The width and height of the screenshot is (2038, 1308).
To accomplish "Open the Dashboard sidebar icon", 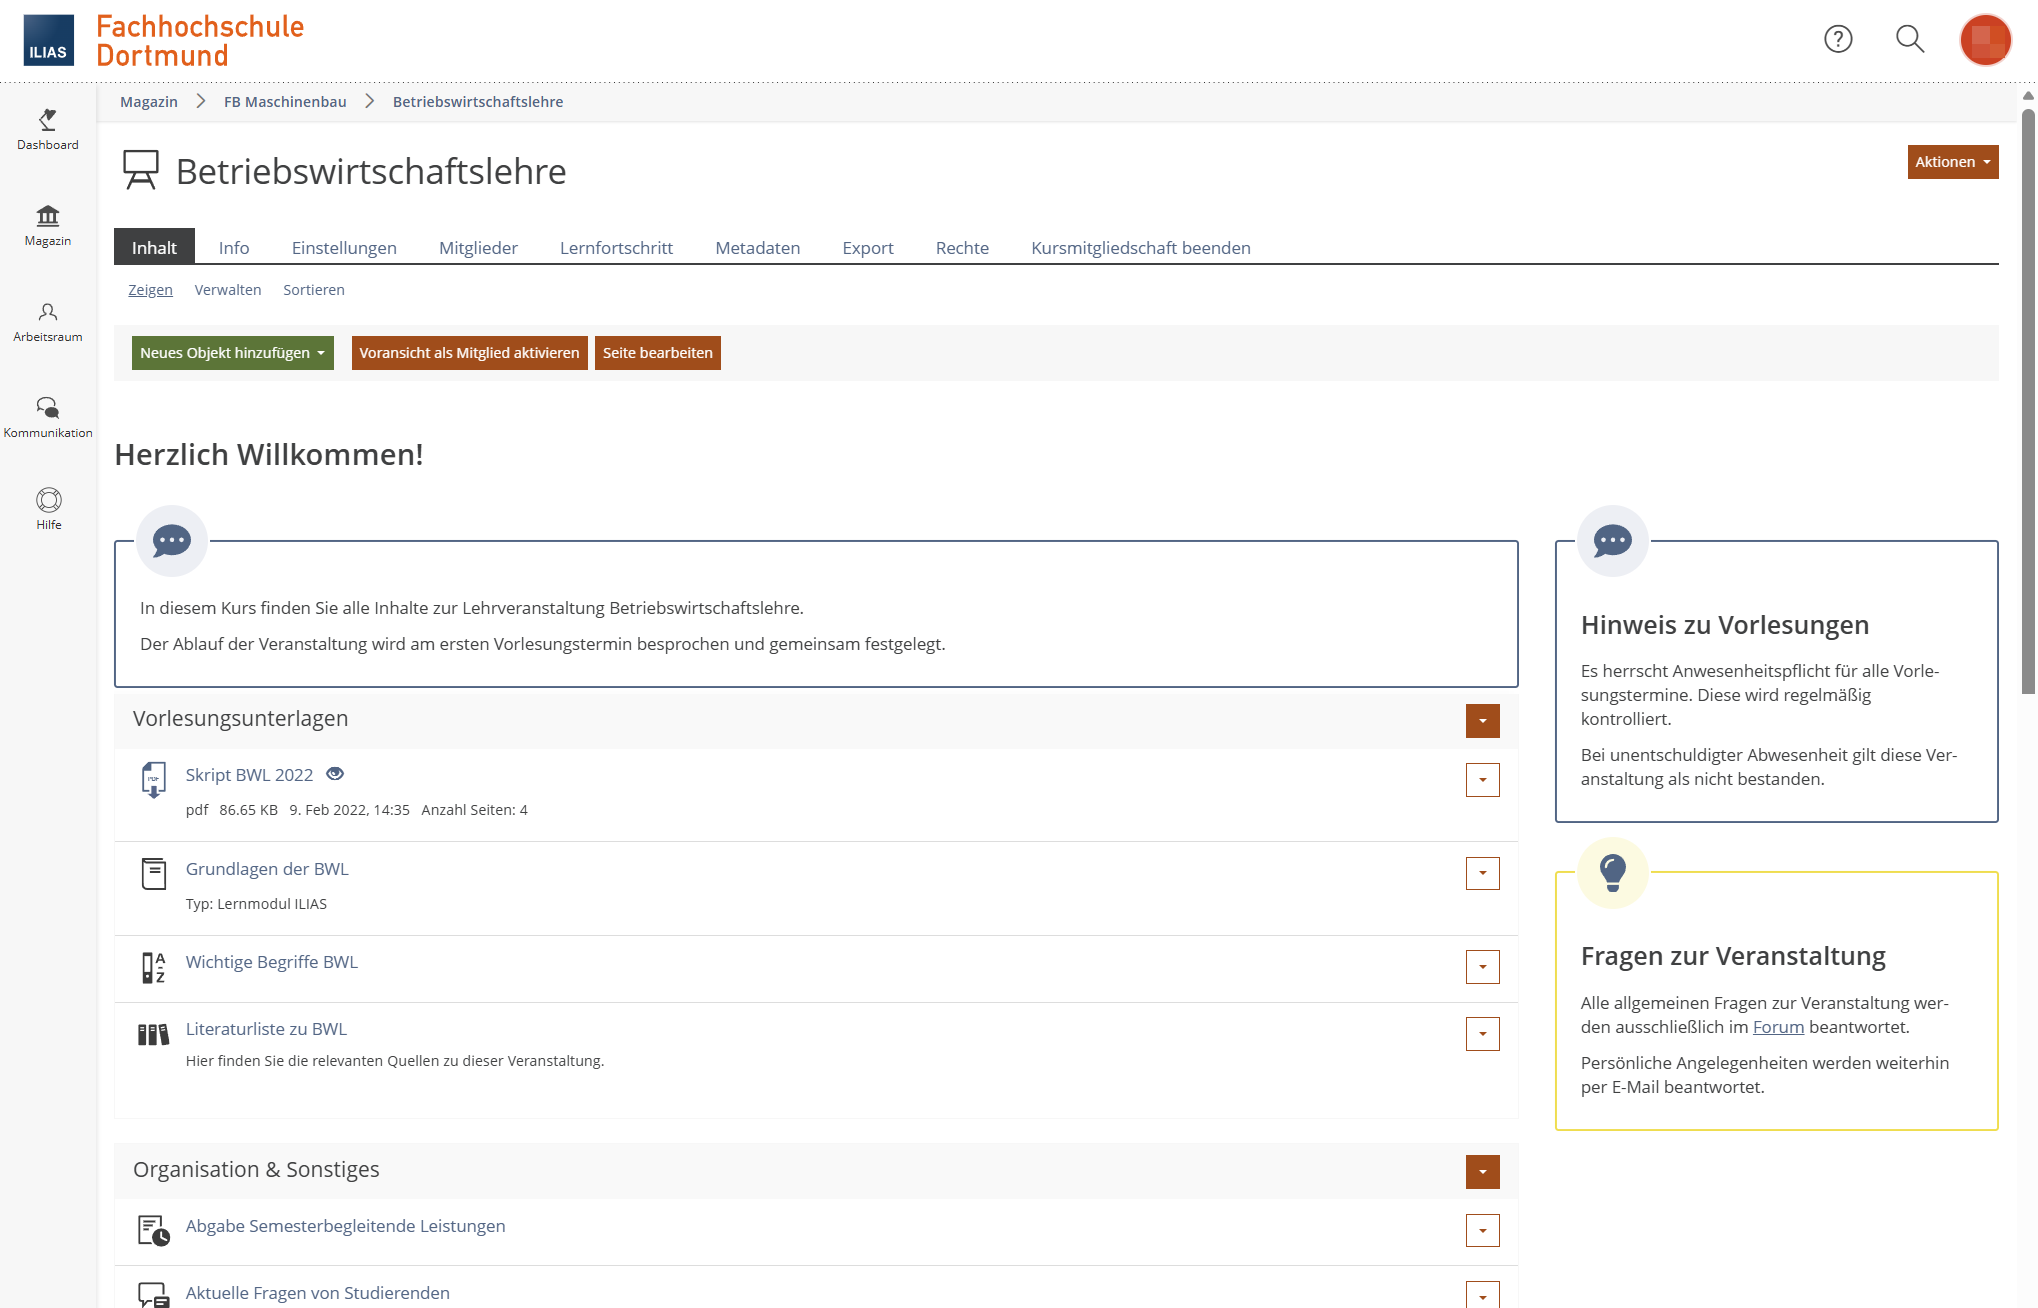I will 47,129.
